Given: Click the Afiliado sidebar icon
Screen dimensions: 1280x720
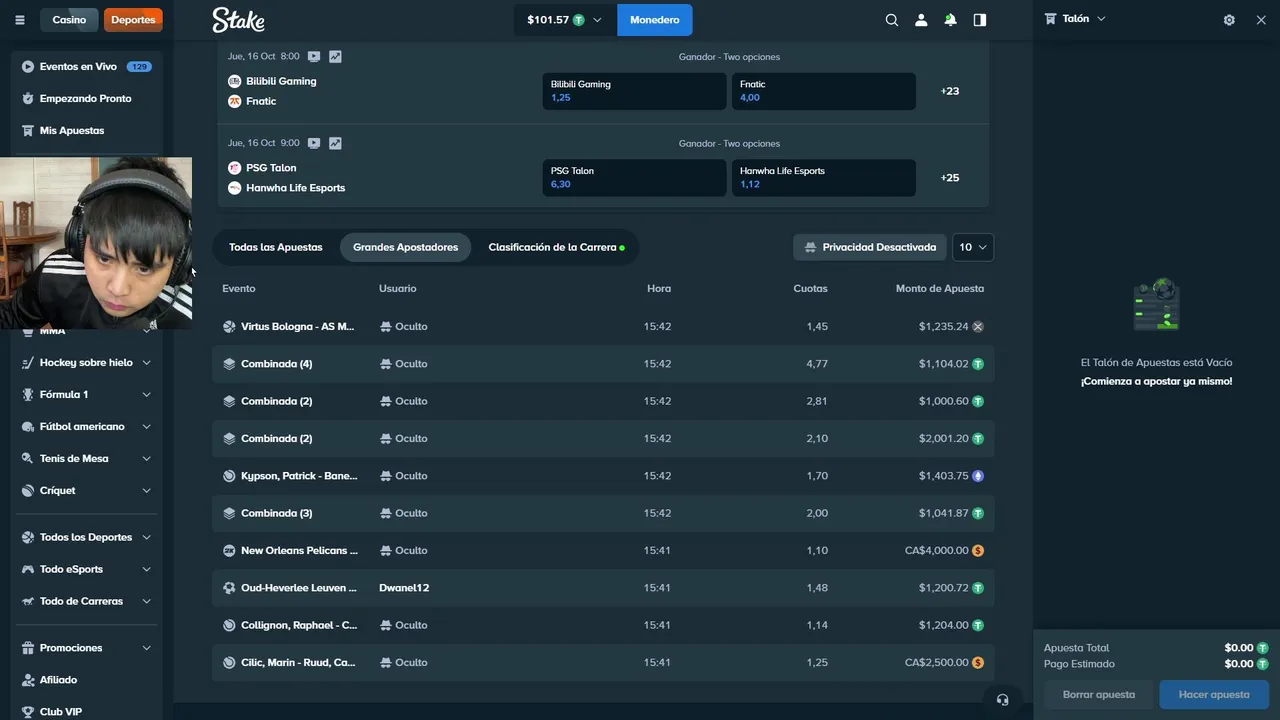Looking at the screenshot, I should click(28, 680).
